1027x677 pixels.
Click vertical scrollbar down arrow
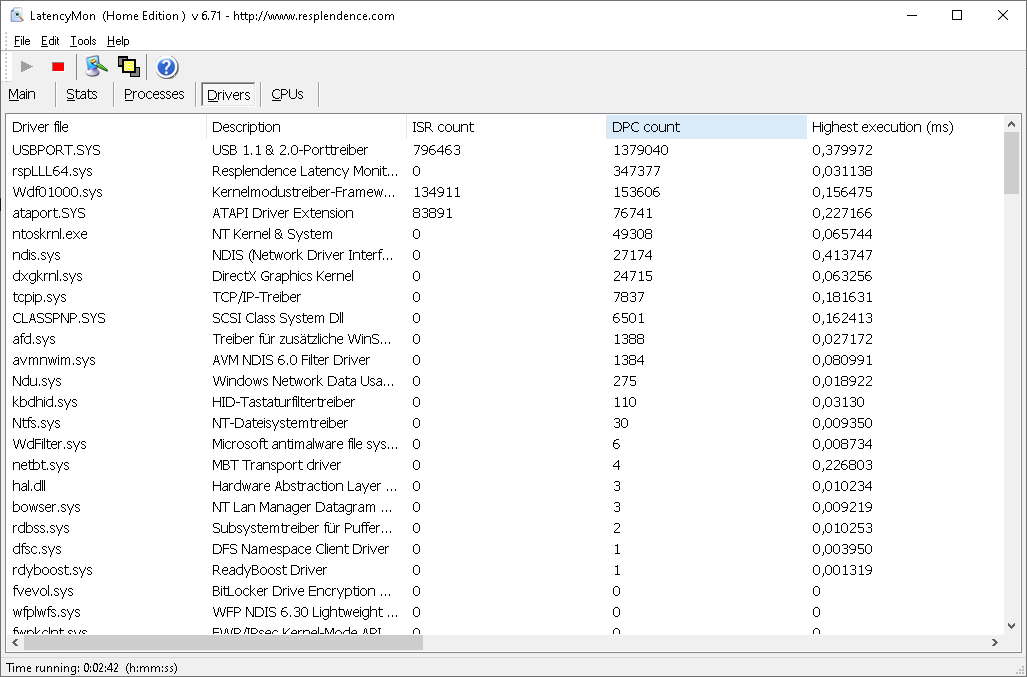(x=1011, y=627)
